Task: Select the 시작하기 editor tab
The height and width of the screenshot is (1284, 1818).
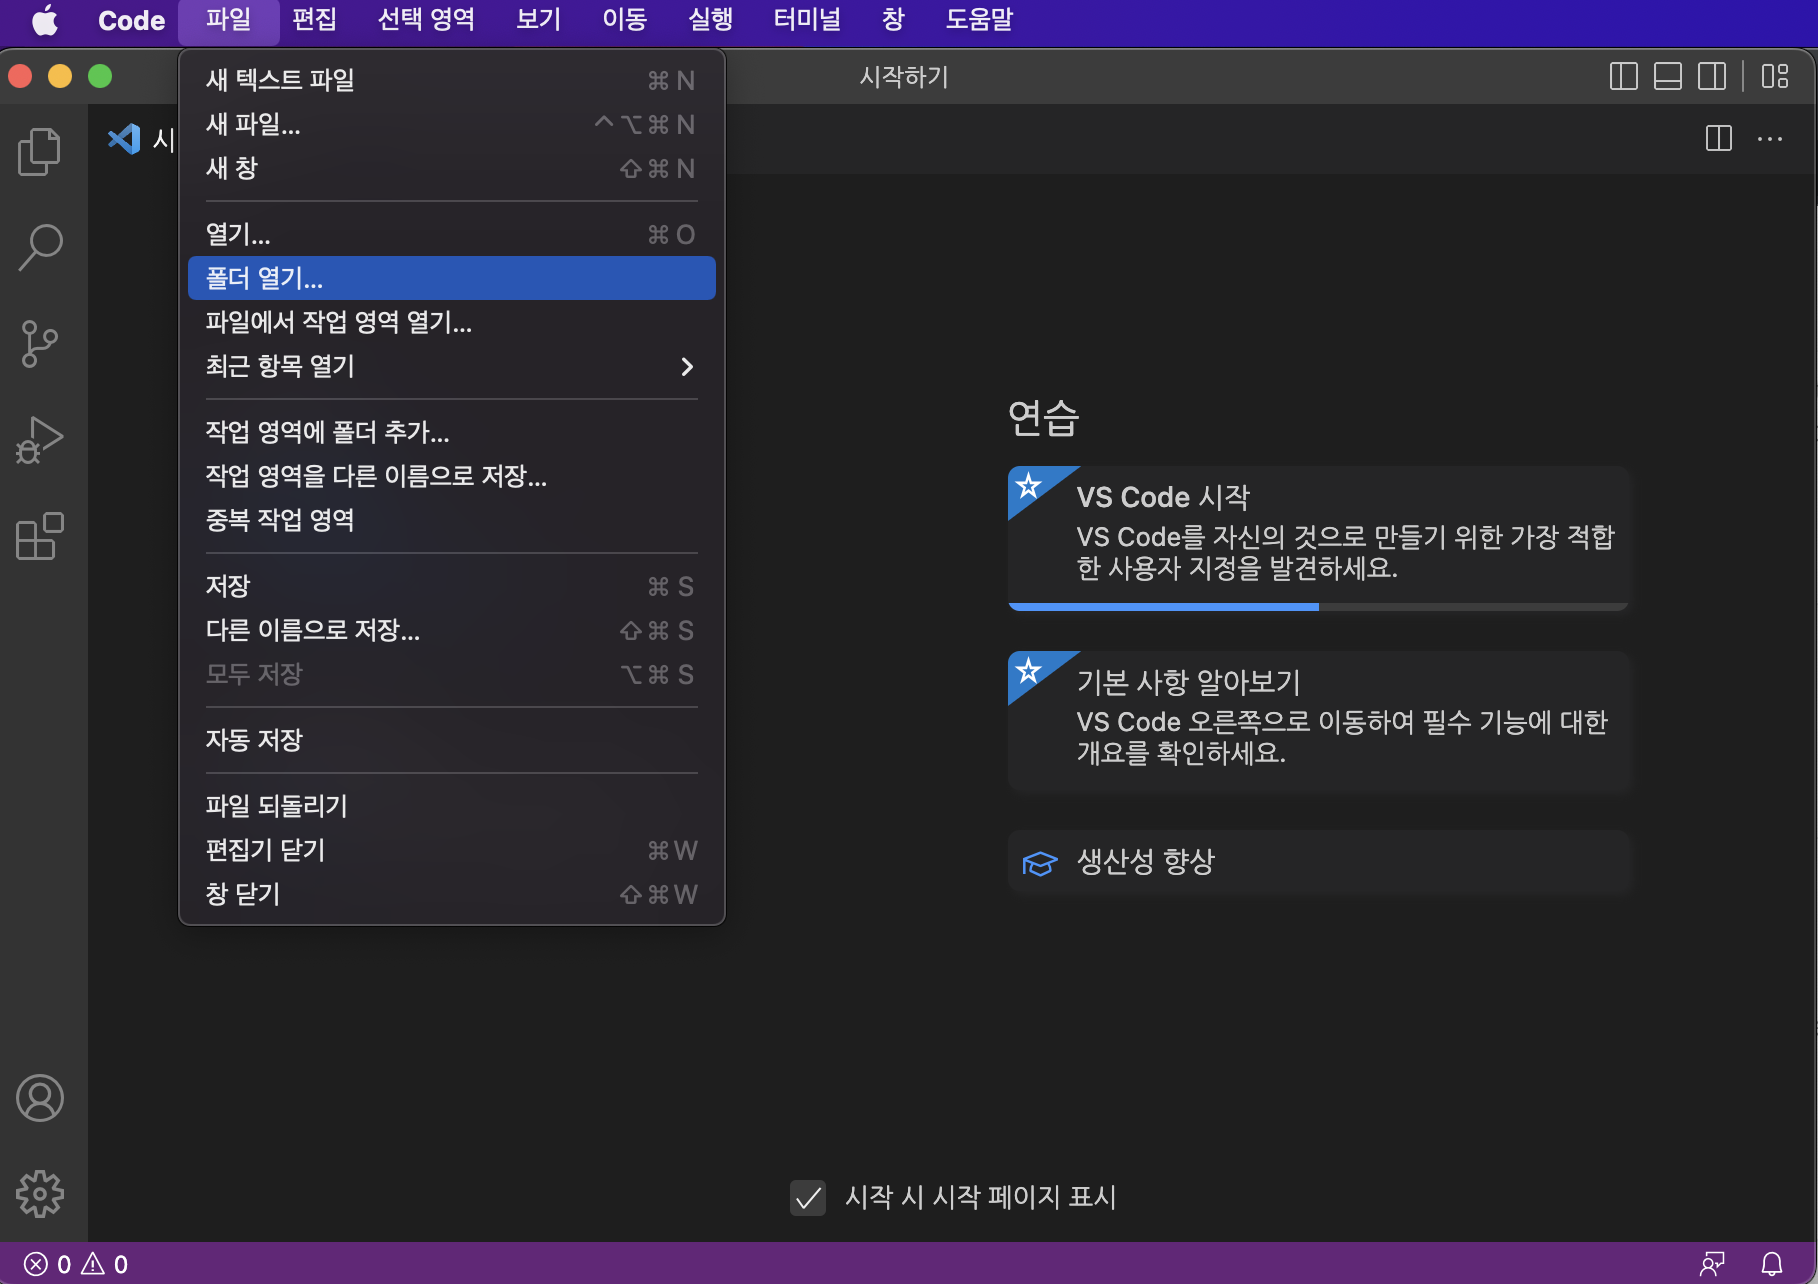Action: tap(140, 139)
